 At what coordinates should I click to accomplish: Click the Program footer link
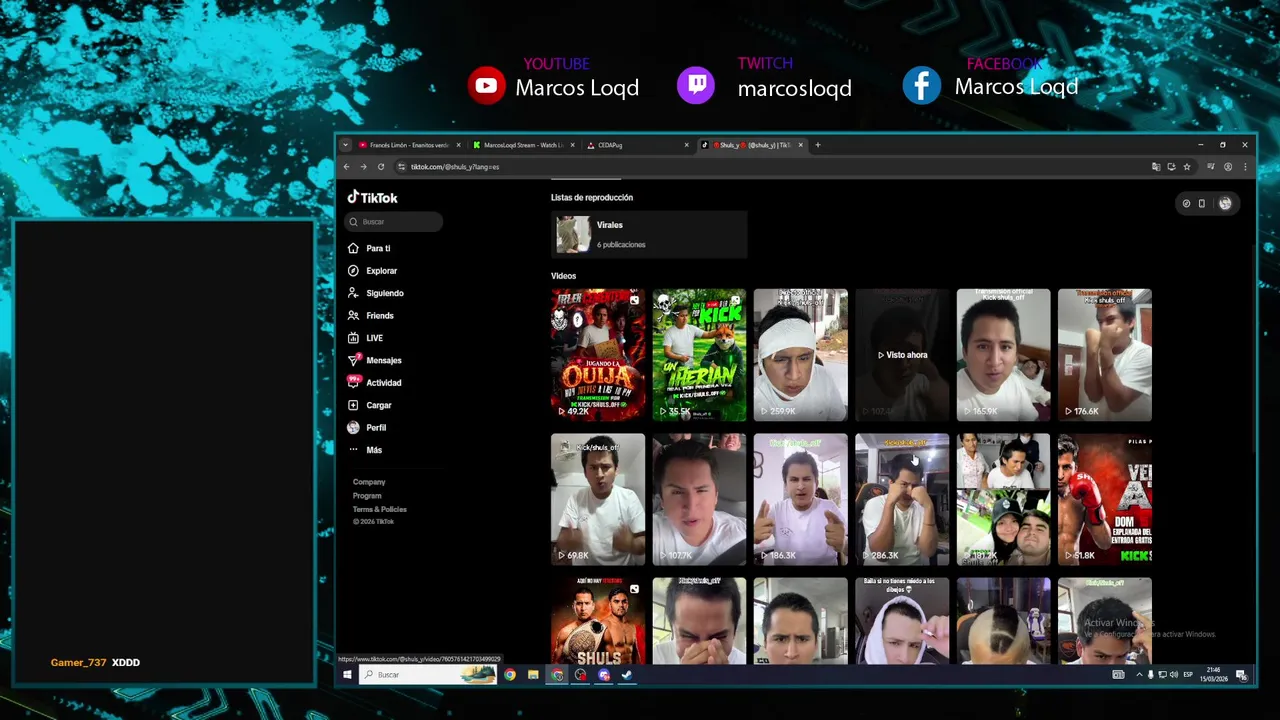[x=367, y=496]
